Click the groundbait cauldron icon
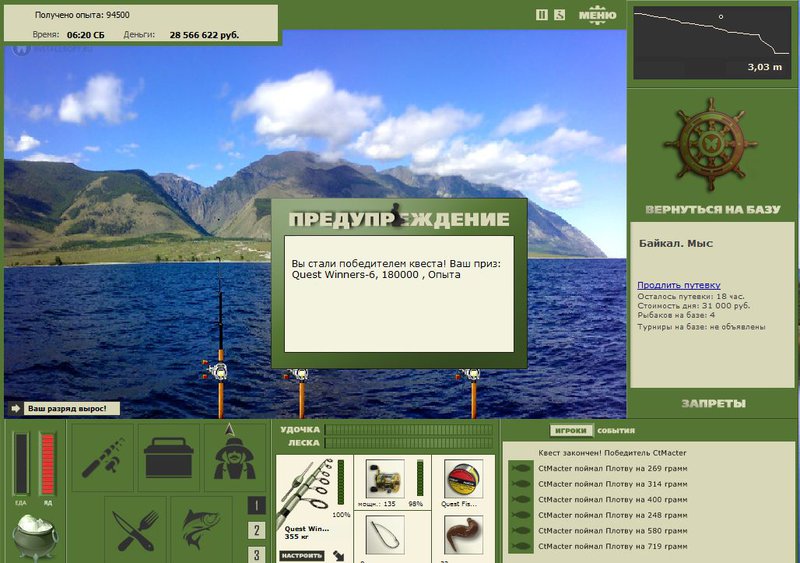Screen dimensions: 800x563 click(34, 536)
